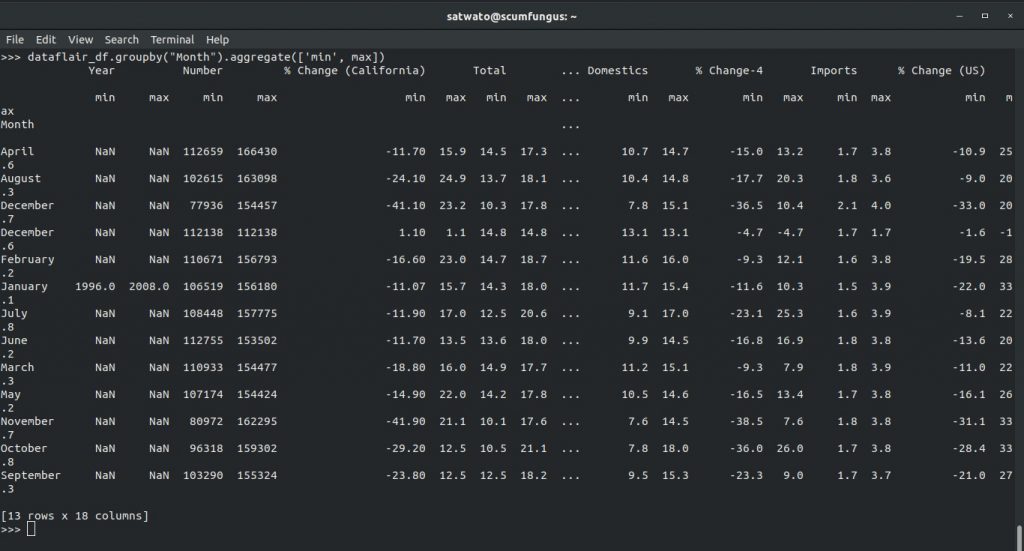Click the cursor at the final prompt
Viewport: 1024px width, 551px height.
[31, 529]
